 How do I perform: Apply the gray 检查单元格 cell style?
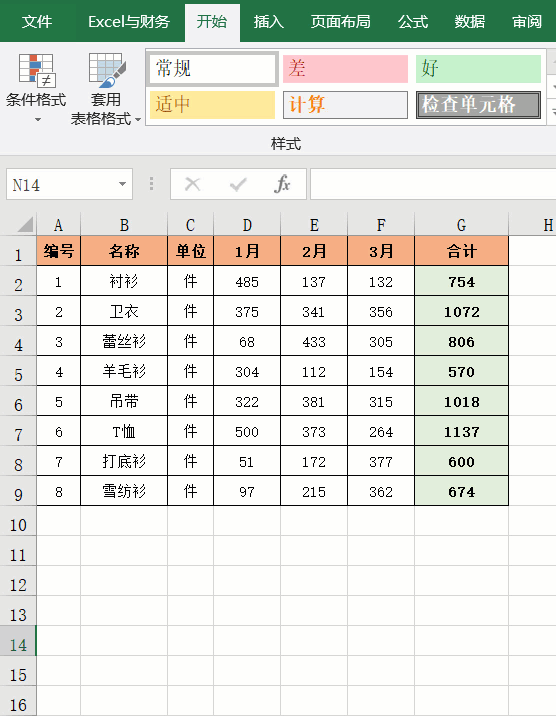click(478, 105)
